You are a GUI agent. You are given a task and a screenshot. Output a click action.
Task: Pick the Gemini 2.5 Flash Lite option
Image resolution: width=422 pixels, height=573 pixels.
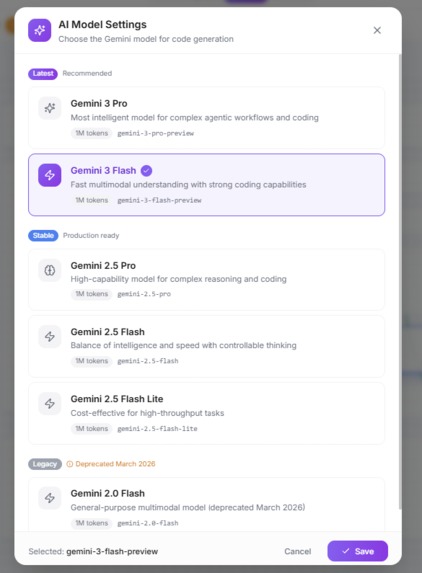click(x=206, y=413)
